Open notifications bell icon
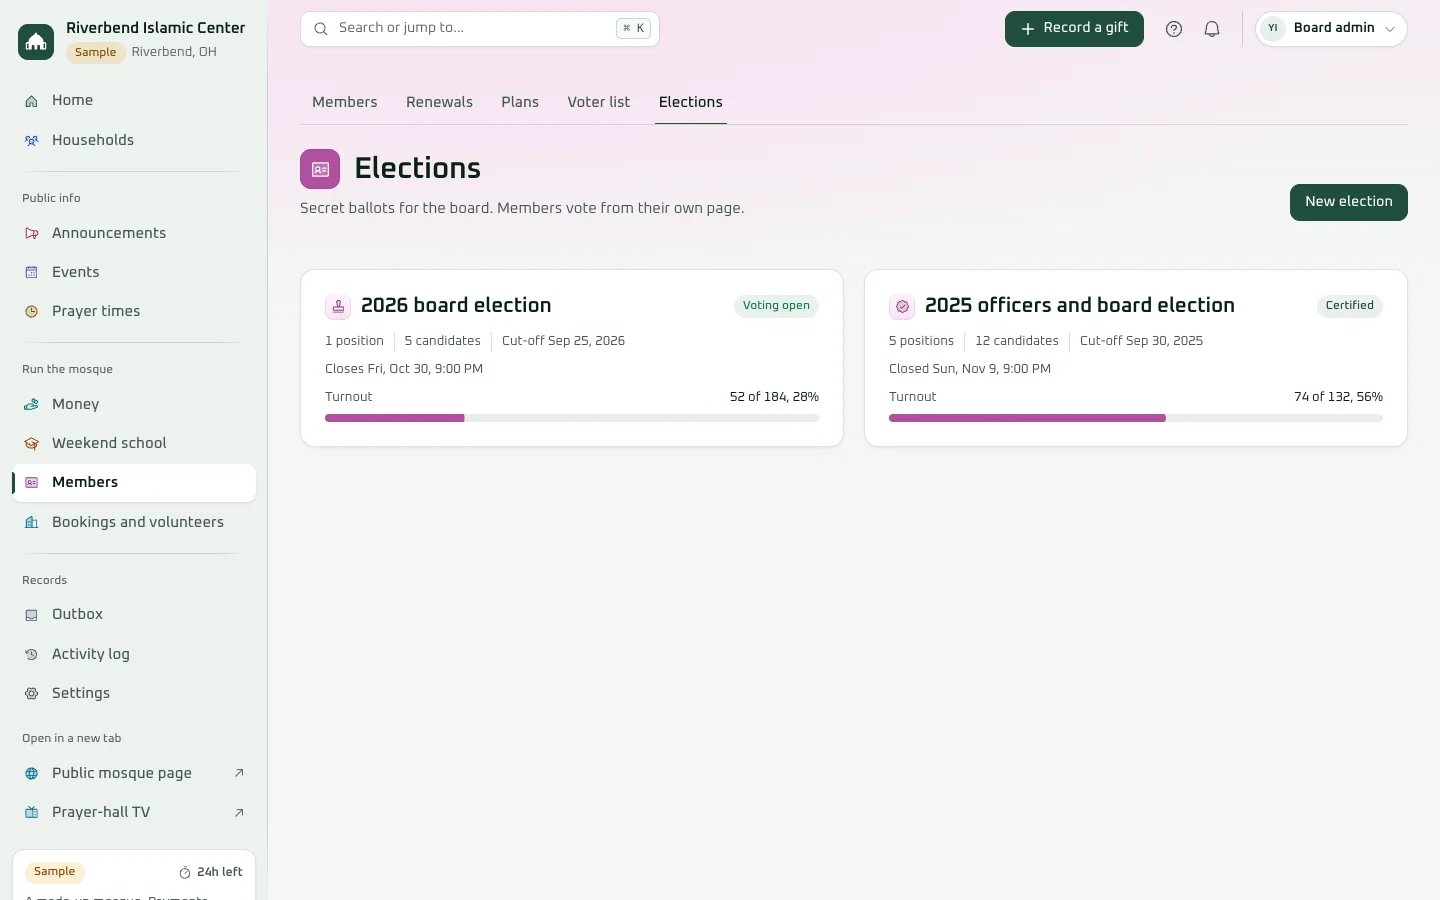1440x900 pixels. [1212, 29]
